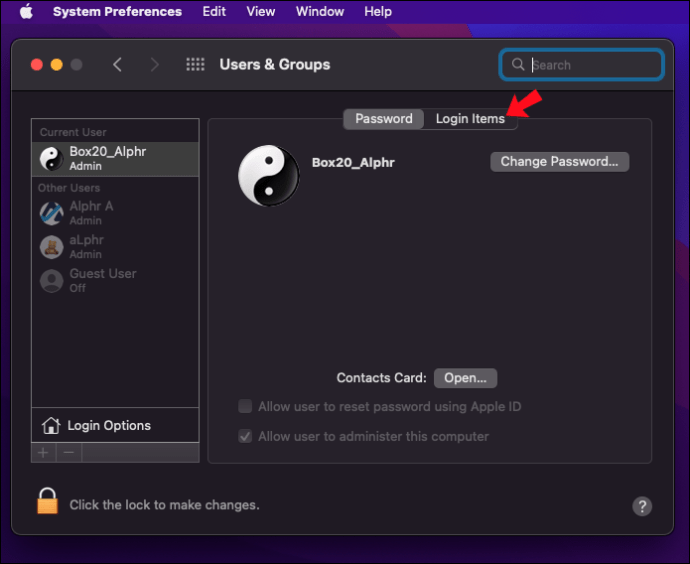
Task: Click the 'Other Users' heading
Action: [x=69, y=188]
